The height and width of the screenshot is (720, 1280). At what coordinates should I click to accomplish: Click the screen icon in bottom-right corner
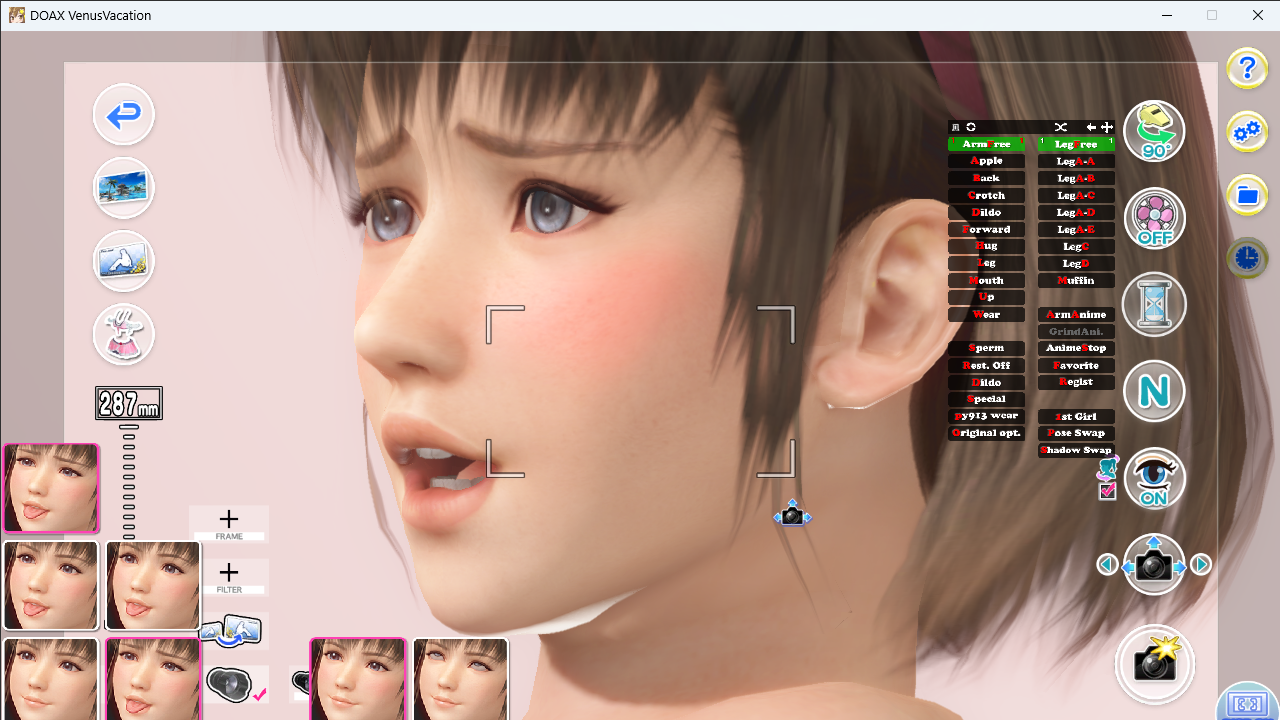[1248, 704]
